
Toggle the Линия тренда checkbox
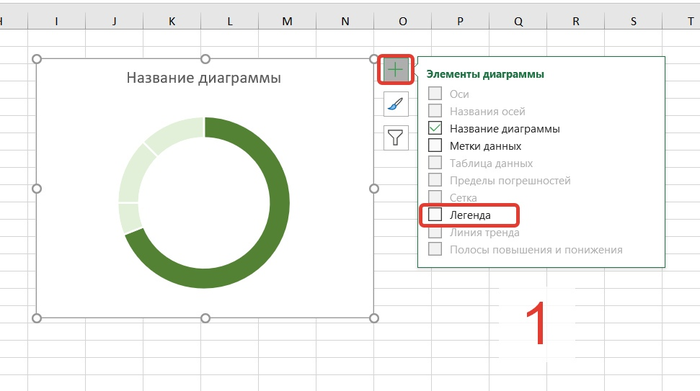coord(435,232)
